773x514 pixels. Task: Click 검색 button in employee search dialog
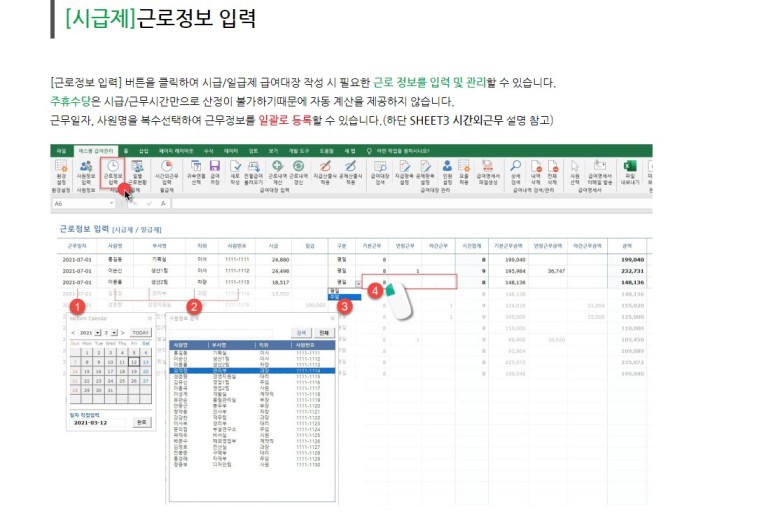click(x=301, y=333)
